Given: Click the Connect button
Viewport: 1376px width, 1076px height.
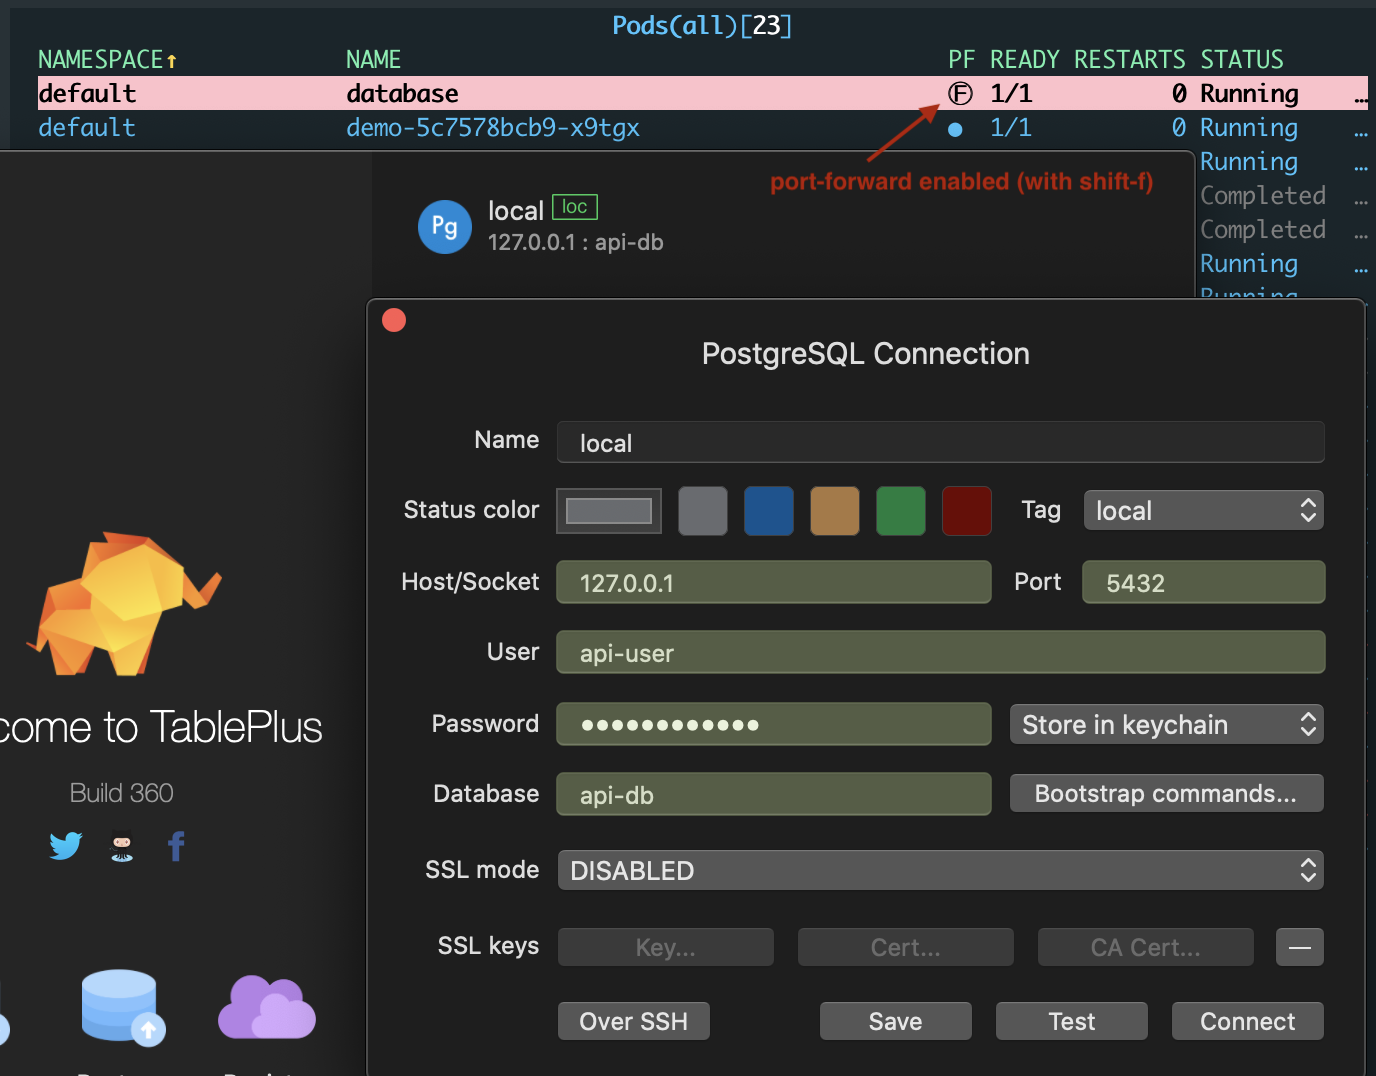Looking at the screenshot, I should point(1248,1021).
